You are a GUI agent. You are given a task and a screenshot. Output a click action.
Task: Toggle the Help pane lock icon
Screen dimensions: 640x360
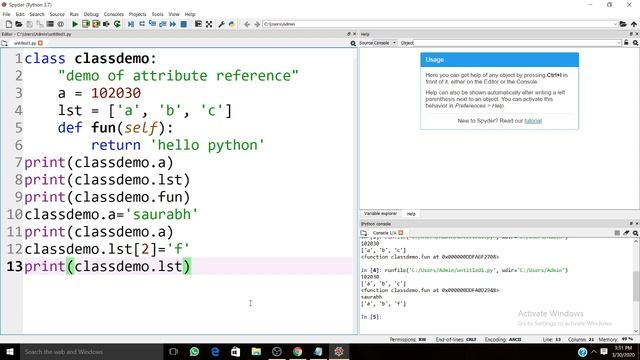click(x=626, y=43)
